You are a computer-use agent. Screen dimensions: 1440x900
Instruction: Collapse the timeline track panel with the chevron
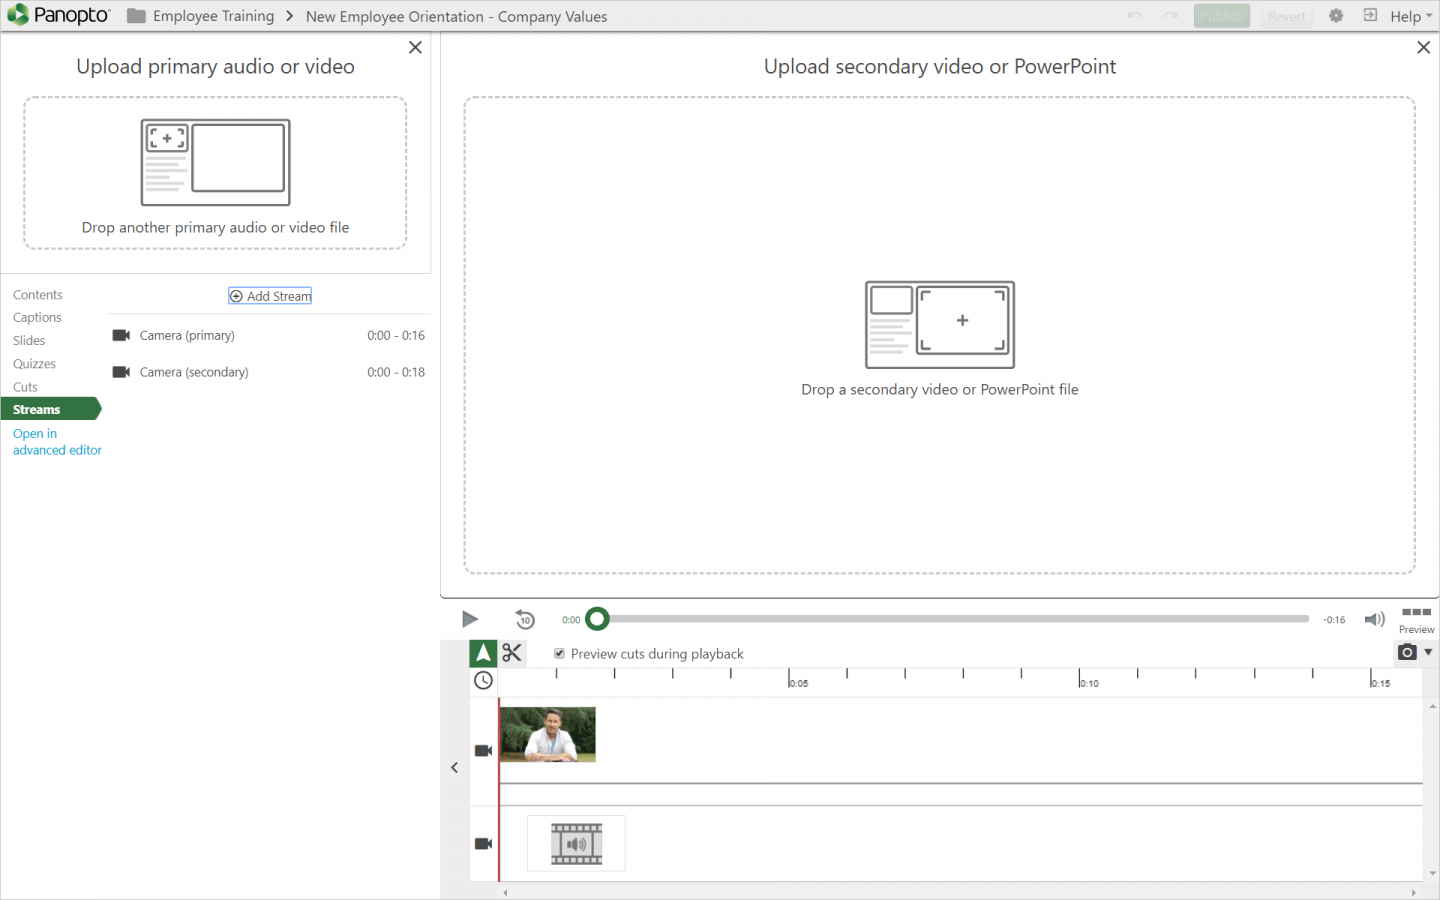pos(455,767)
